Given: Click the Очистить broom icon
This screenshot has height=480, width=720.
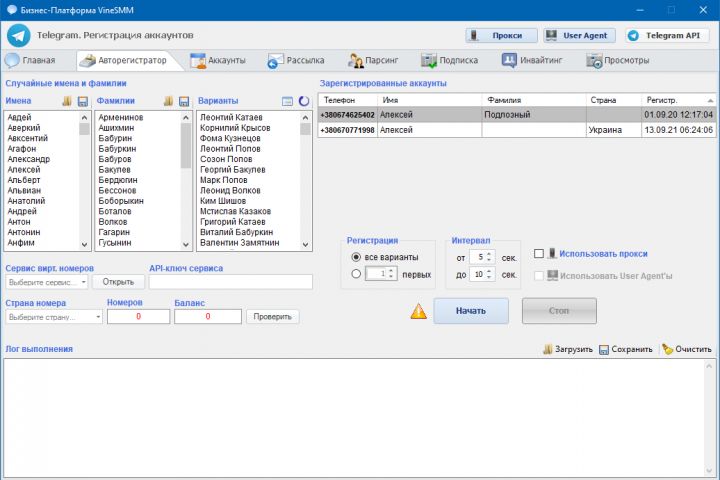Looking at the screenshot, I should tap(667, 349).
